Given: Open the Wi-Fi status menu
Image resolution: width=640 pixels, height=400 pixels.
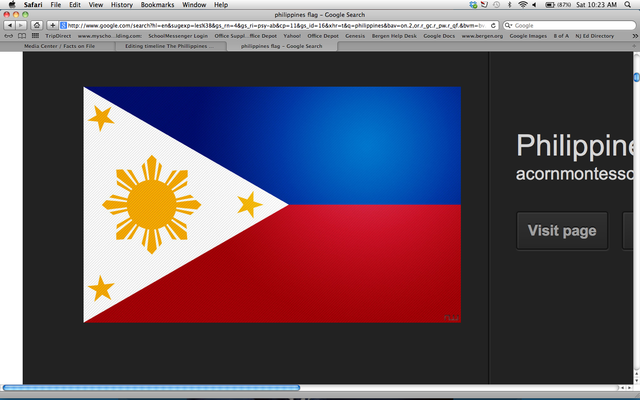Looking at the screenshot, I should coord(522,4).
